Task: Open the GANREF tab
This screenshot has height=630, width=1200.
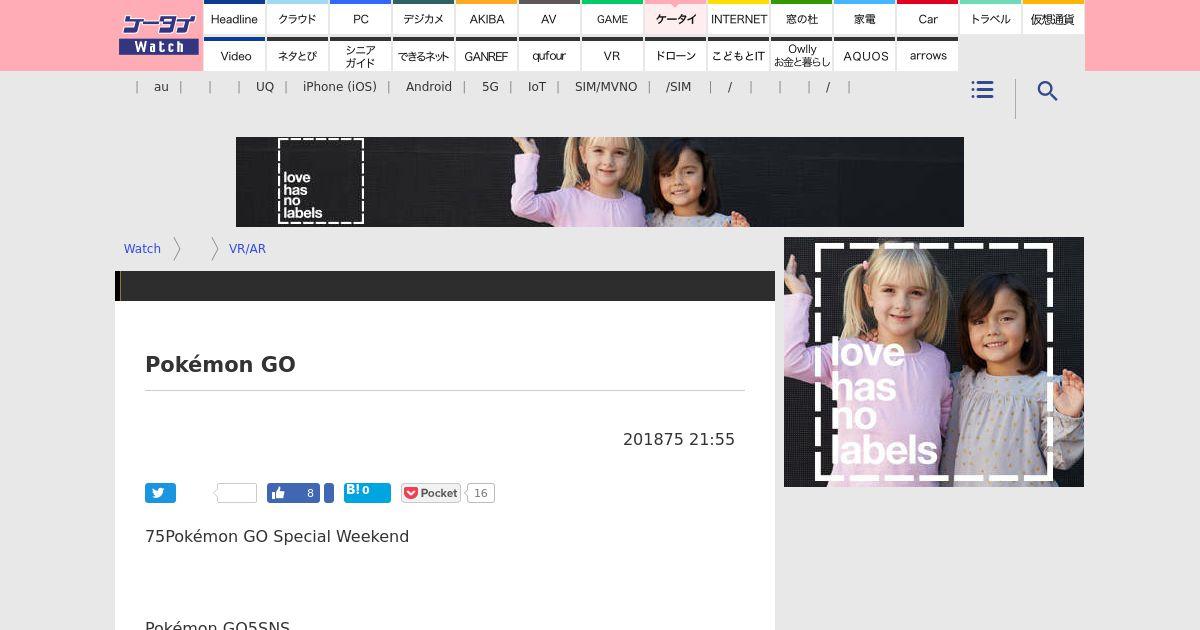Action: point(487,55)
